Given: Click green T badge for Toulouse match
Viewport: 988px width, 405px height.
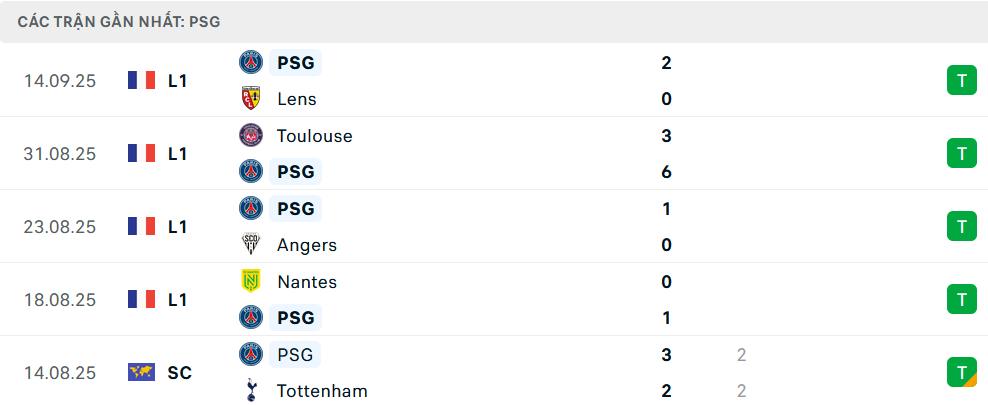Looking at the screenshot, I should [961, 153].
